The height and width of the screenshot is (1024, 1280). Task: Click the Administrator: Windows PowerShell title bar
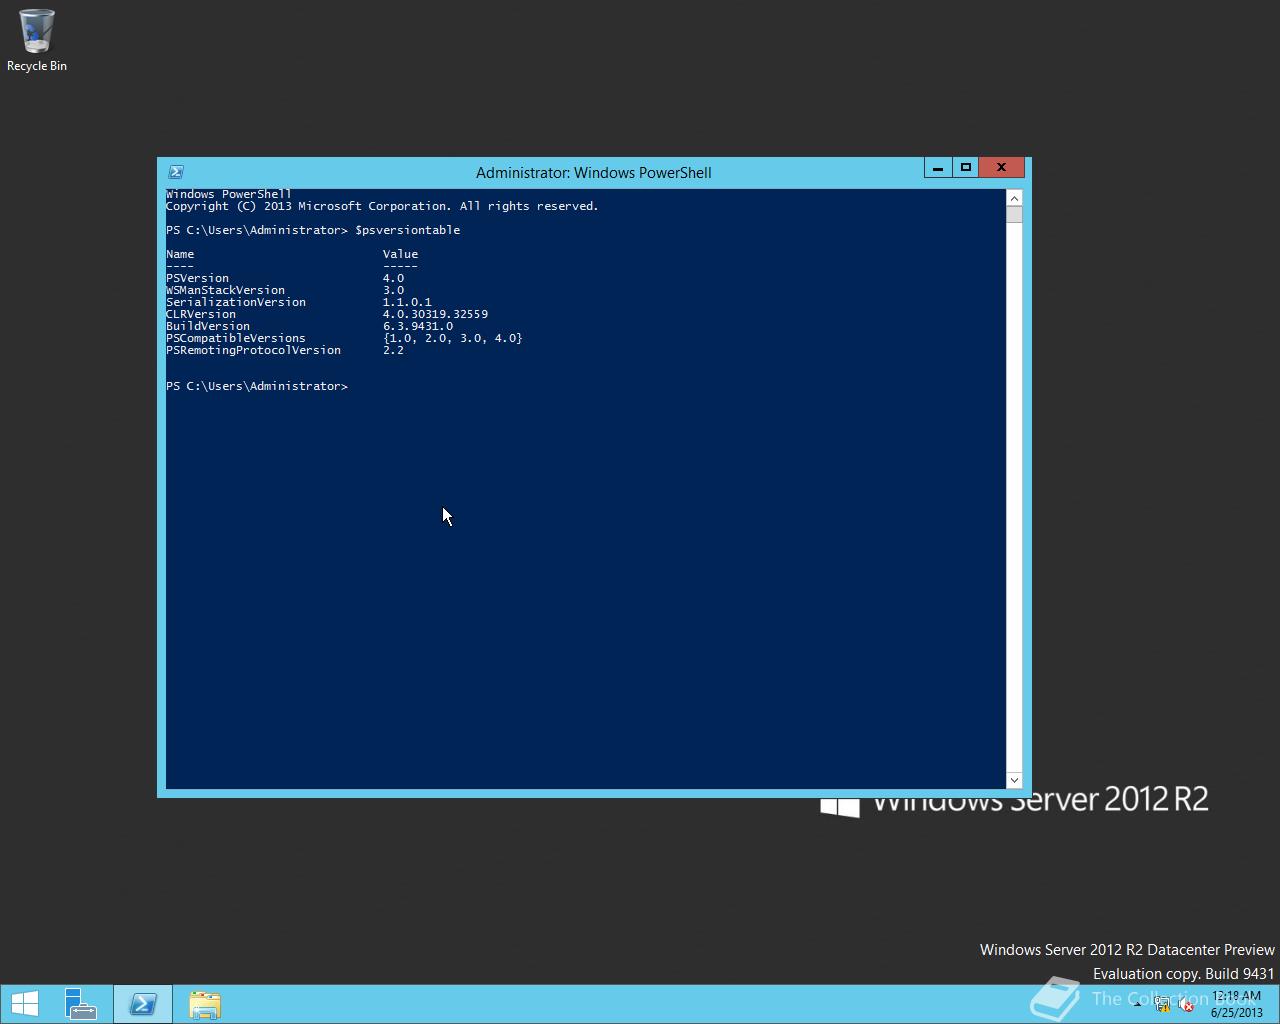click(594, 172)
